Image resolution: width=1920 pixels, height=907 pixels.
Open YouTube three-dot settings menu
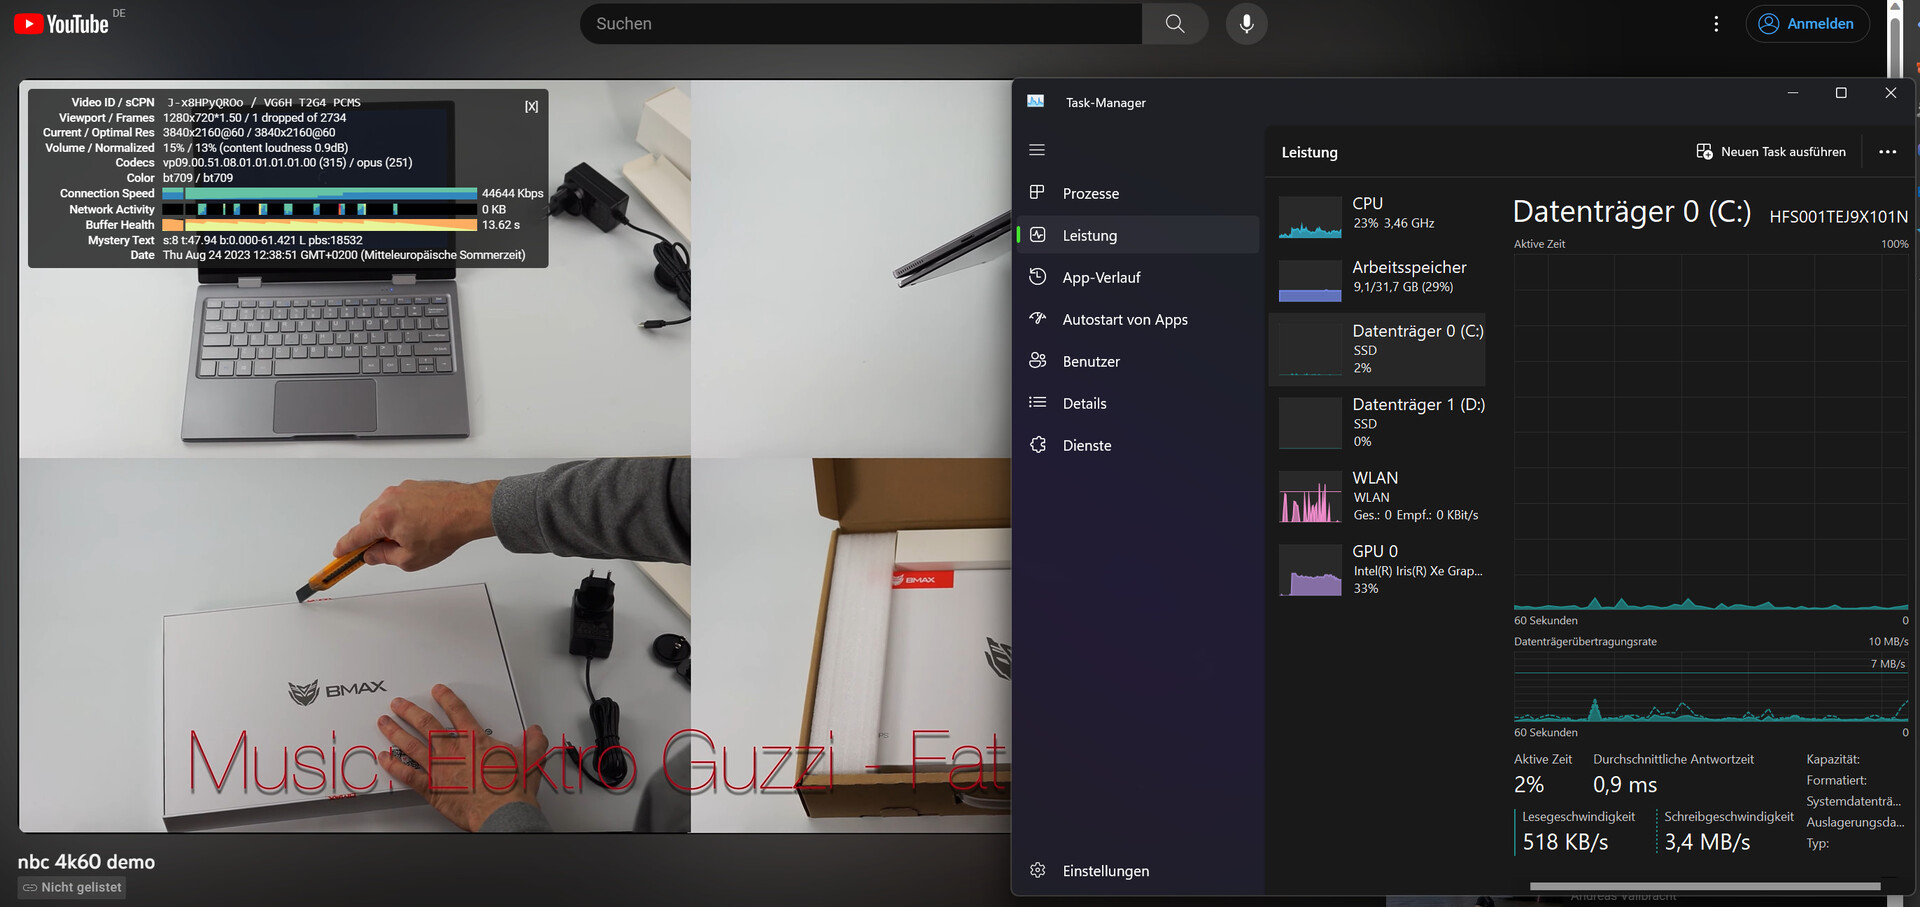coord(1716,24)
